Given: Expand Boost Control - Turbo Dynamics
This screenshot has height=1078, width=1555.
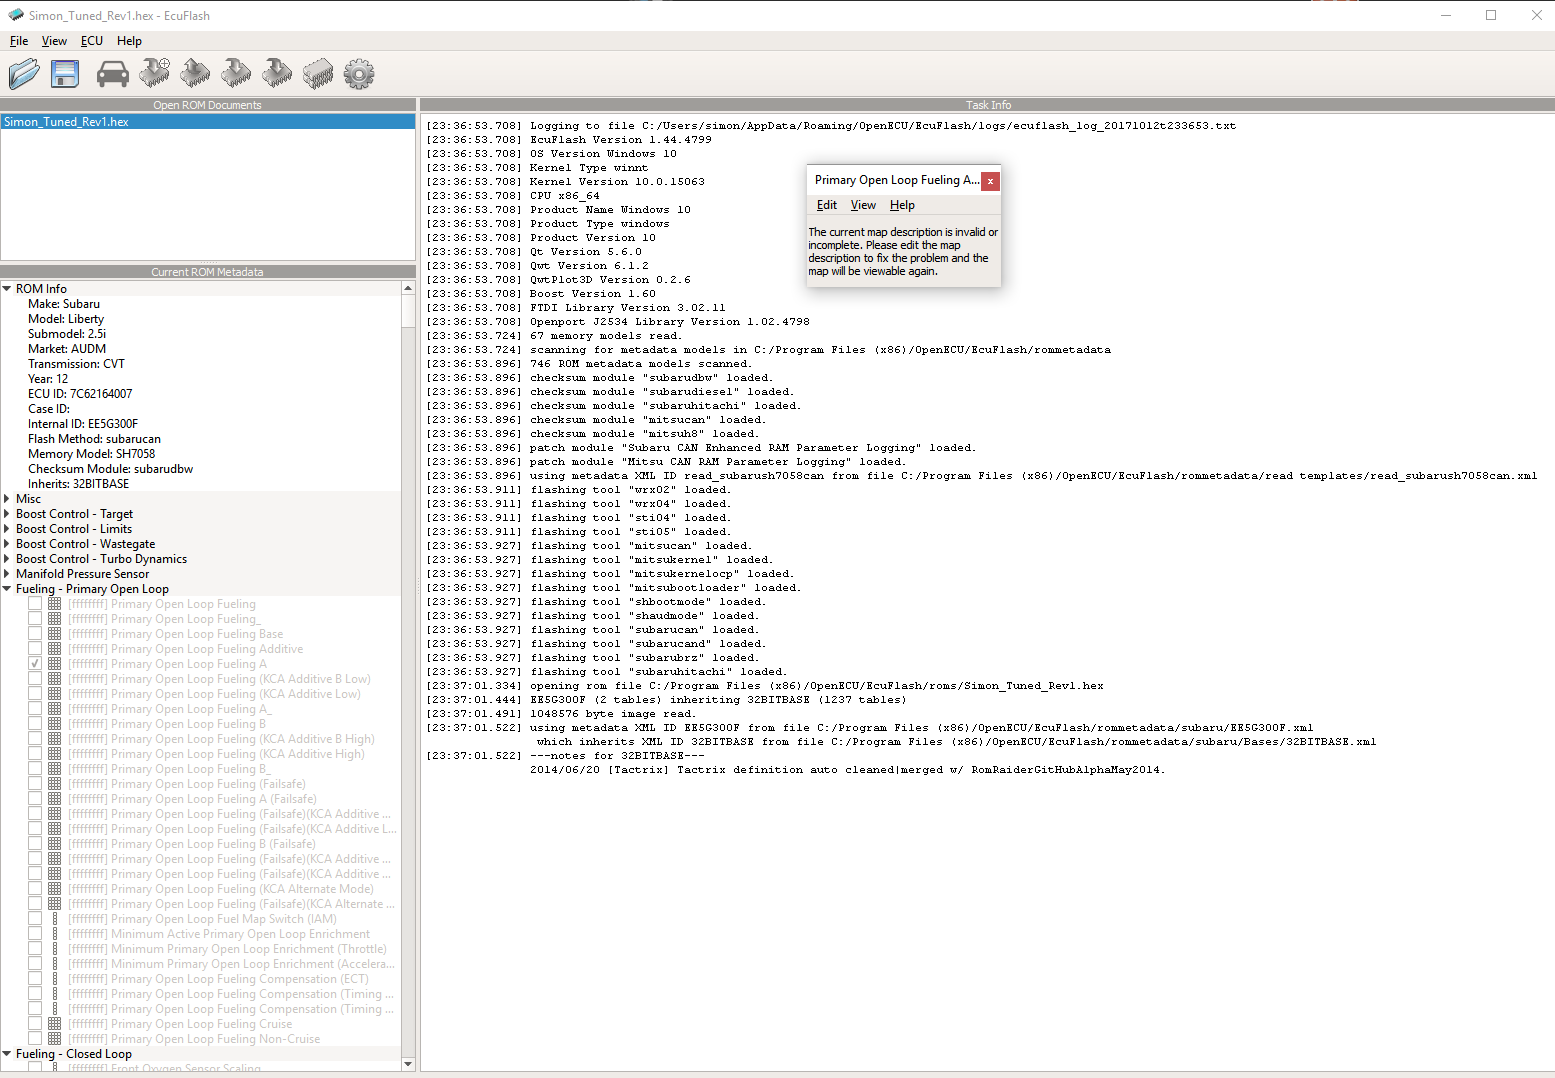Looking at the screenshot, I should [7, 559].
